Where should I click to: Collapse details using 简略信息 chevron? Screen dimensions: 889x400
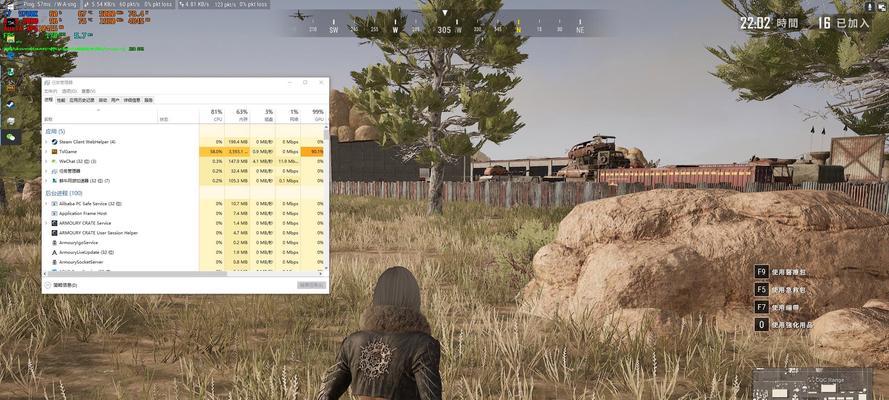click(48, 285)
